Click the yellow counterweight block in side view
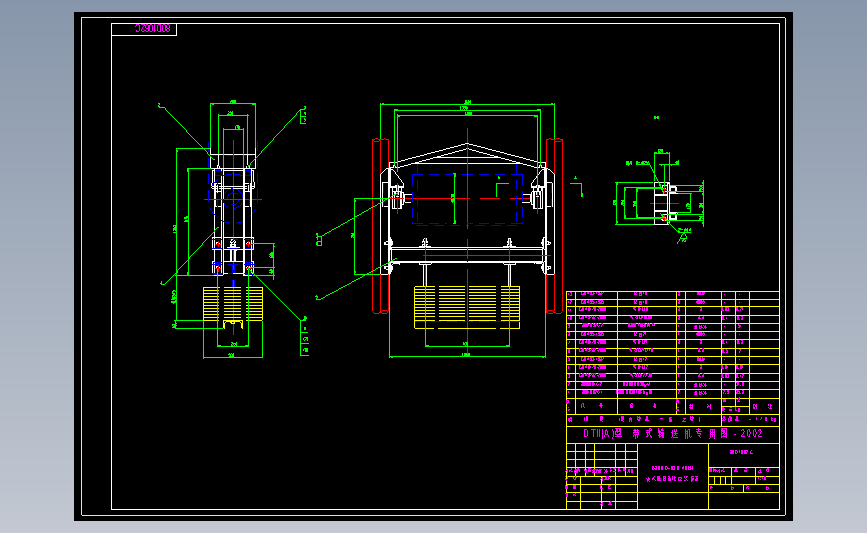The height and width of the screenshot is (533, 867). point(233,304)
